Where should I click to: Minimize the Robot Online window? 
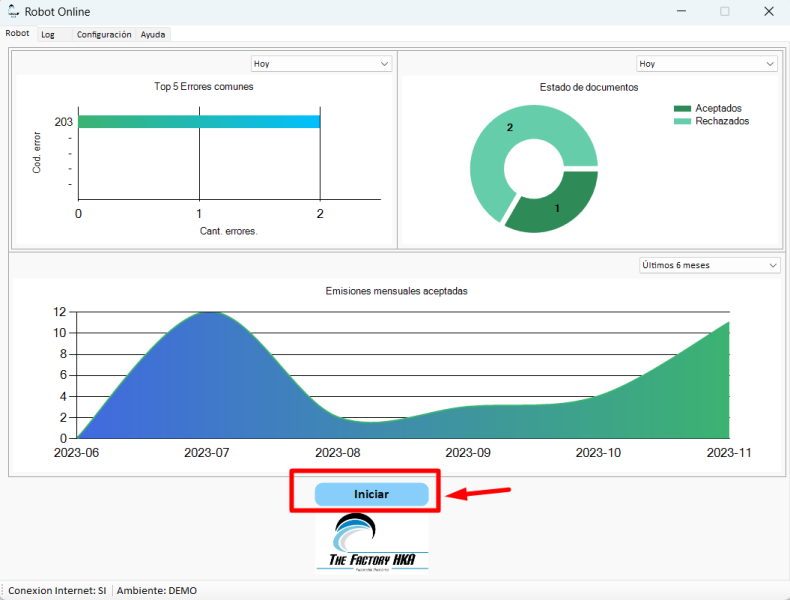(x=681, y=11)
